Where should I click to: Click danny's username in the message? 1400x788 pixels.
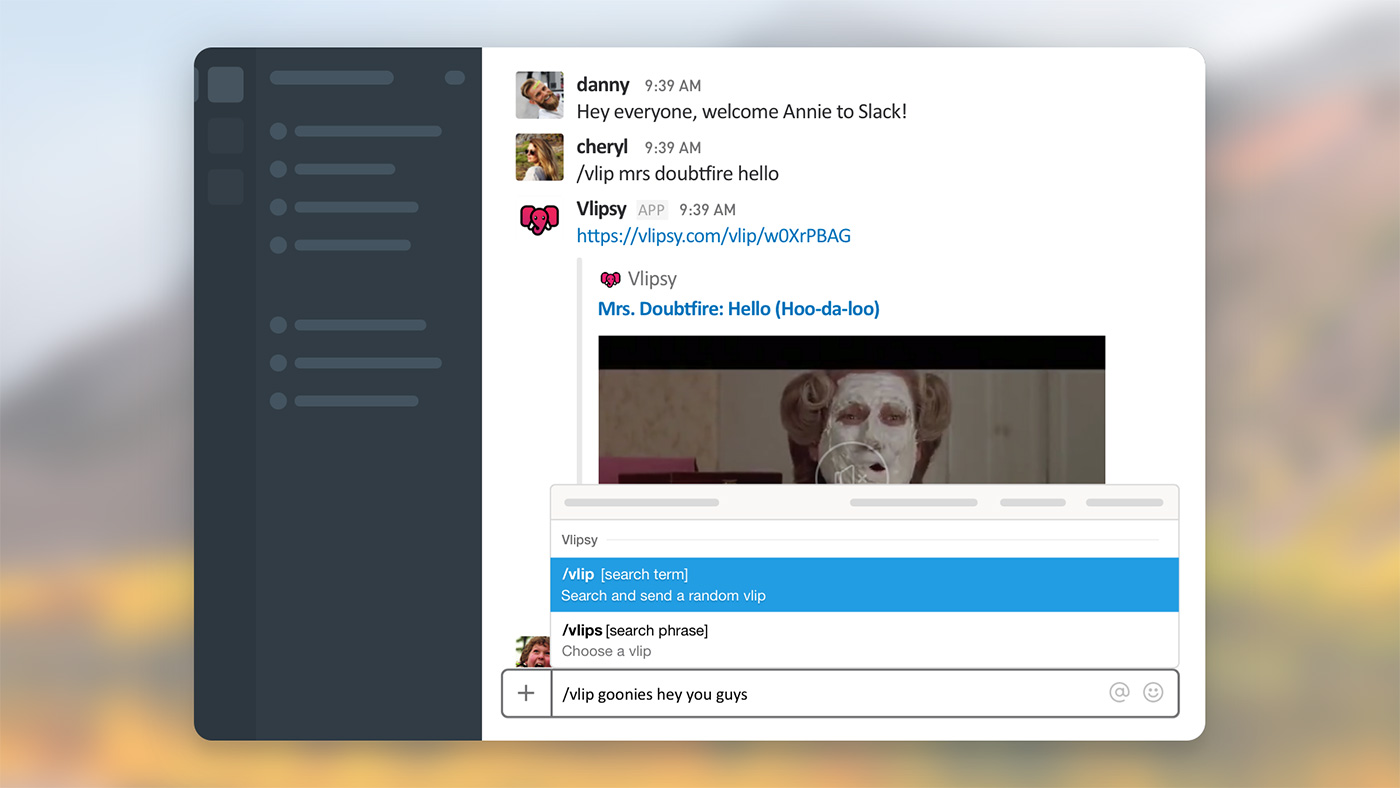click(603, 85)
